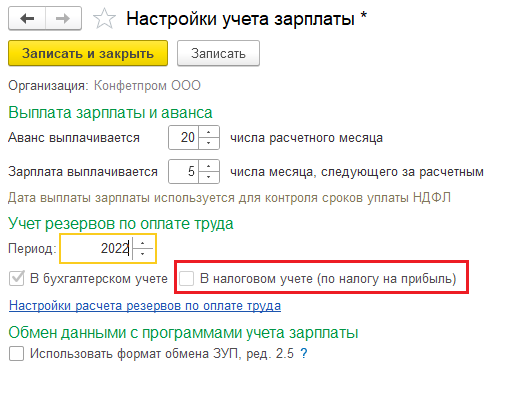The image size is (532, 397).
Task: Go back with the left arrow button
Action: pyautogui.click(x=27, y=18)
